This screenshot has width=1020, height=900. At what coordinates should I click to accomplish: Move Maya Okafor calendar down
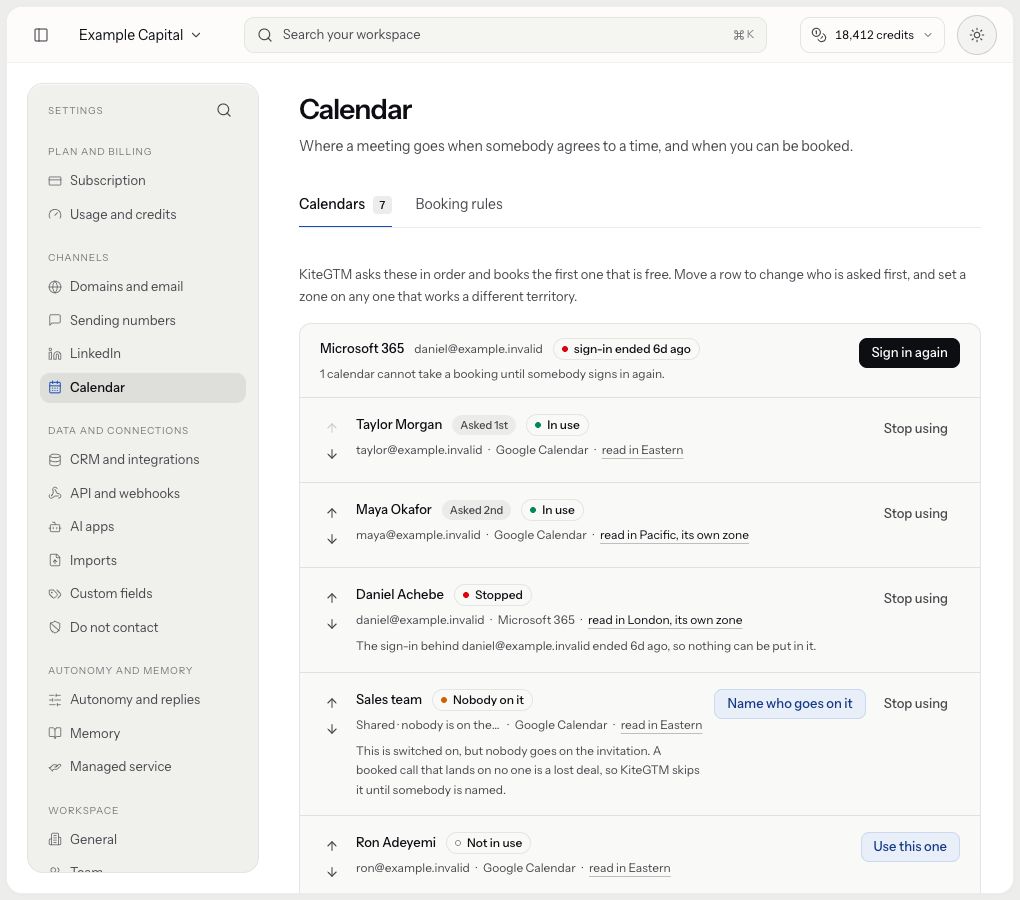click(x=332, y=539)
